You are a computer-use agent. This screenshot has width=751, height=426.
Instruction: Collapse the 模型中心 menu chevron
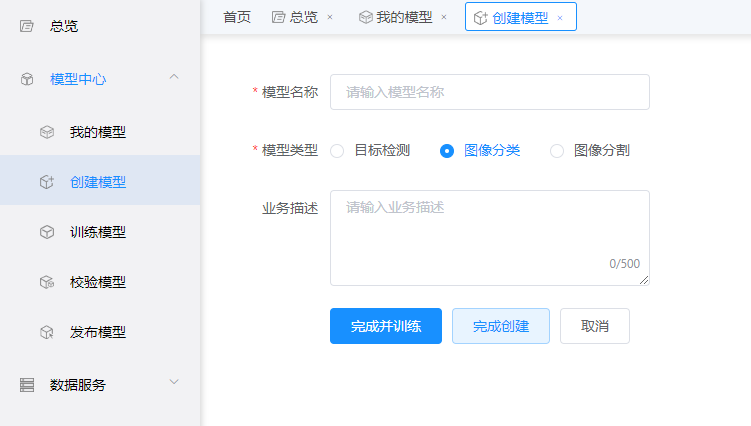[174, 77]
